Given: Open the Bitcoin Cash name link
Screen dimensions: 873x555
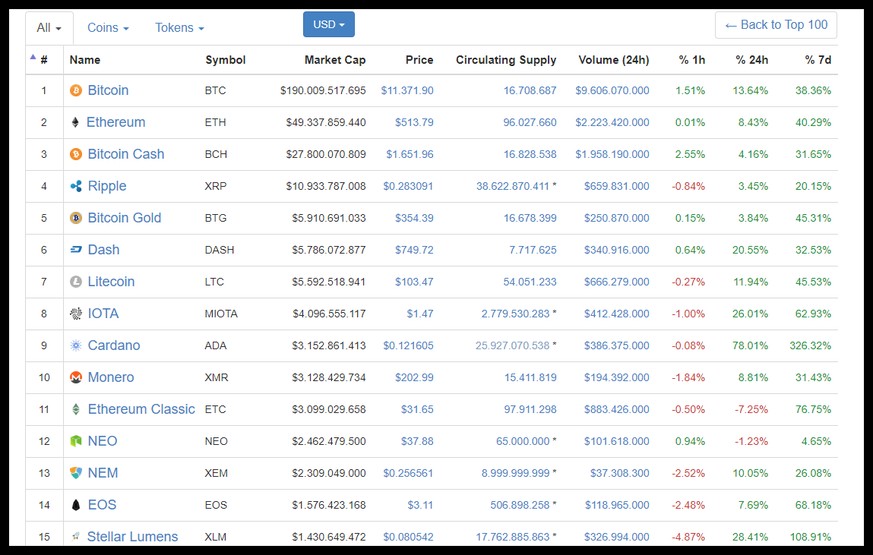Looking at the screenshot, I should pyautogui.click(x=126, y=154).
